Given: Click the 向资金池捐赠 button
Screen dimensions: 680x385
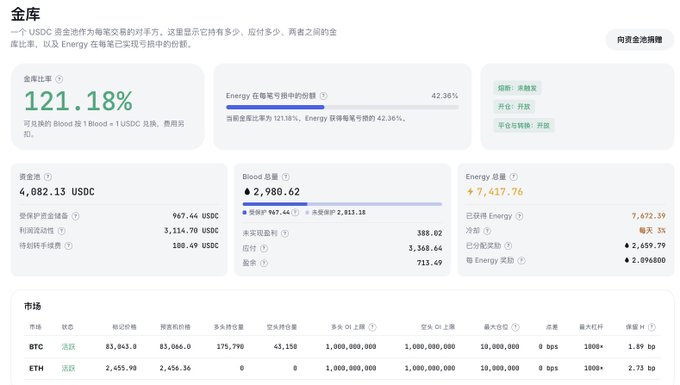Looking at the screenshot, I should tap(639, 39).
